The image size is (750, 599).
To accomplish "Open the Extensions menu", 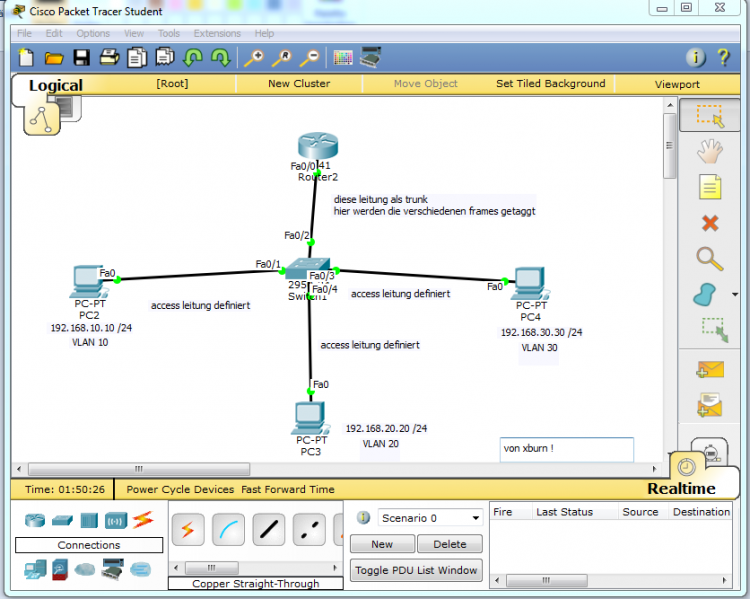I will (x=217, y=33).
